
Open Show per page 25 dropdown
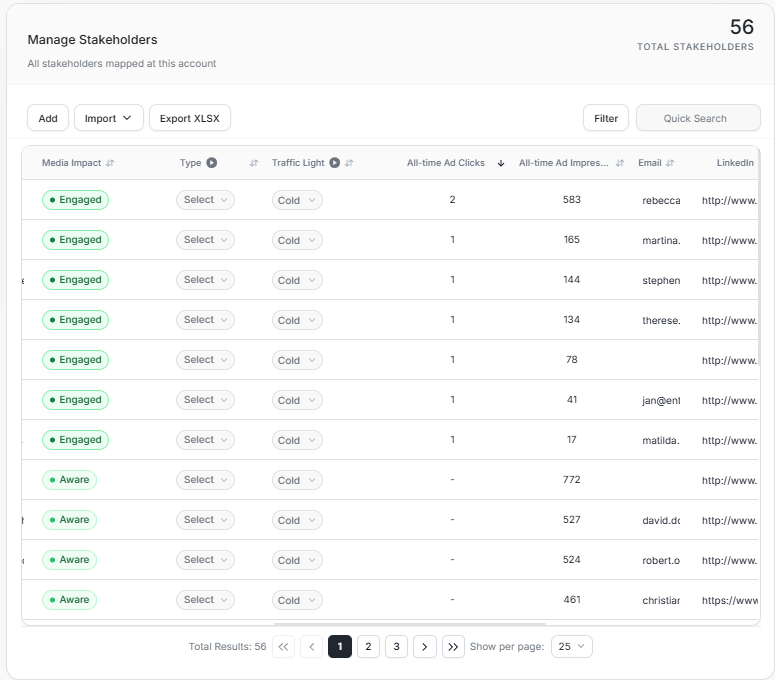[571, 646]
